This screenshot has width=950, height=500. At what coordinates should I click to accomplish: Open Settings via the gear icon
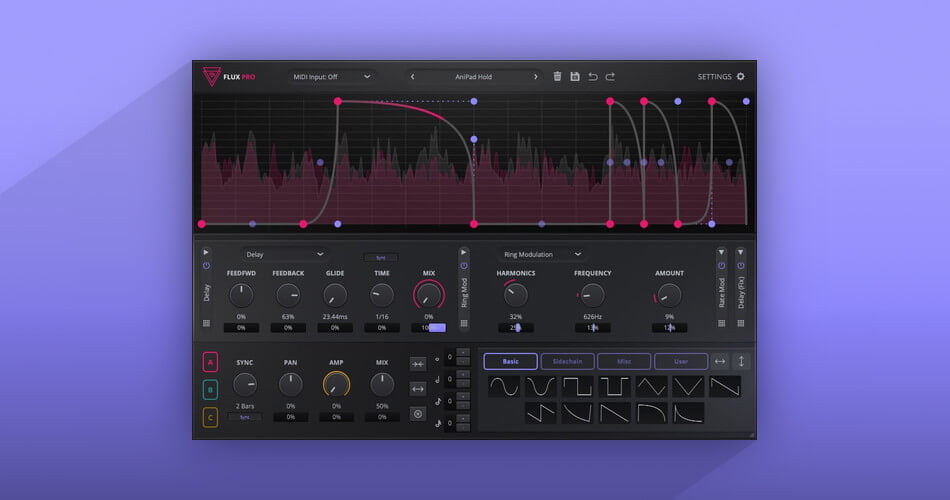[741, 76]
